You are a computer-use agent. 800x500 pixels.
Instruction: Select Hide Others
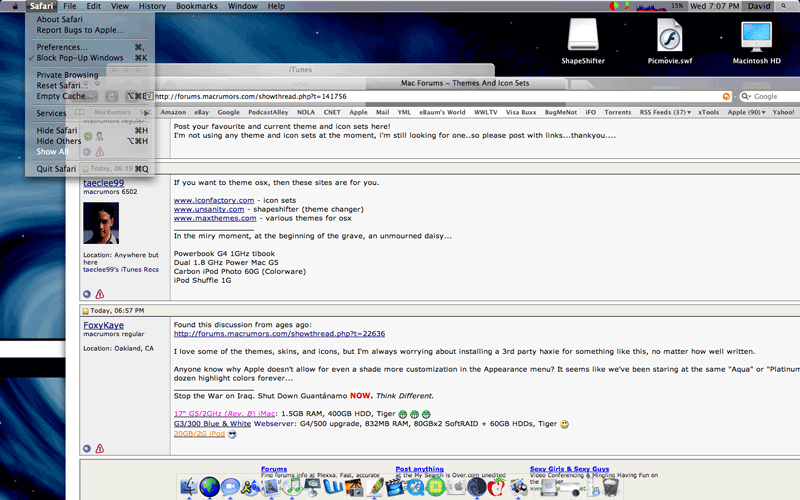[90, 141]
